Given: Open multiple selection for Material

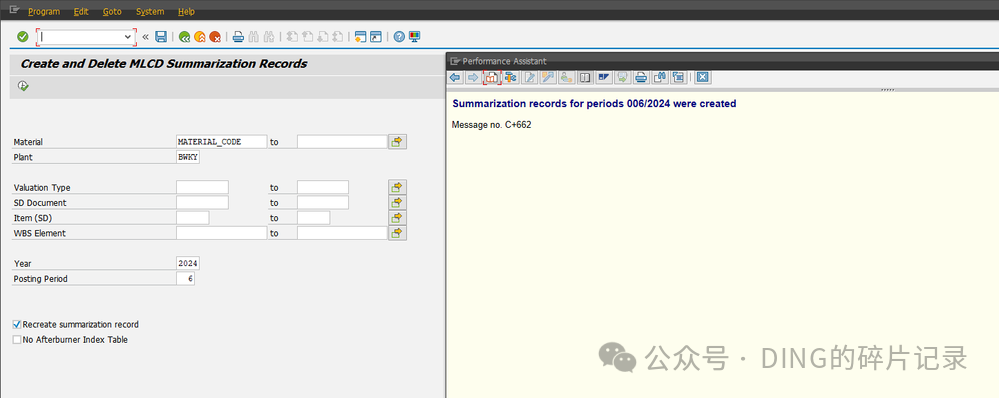Looking at the screenshot, I should coord(398,141).
